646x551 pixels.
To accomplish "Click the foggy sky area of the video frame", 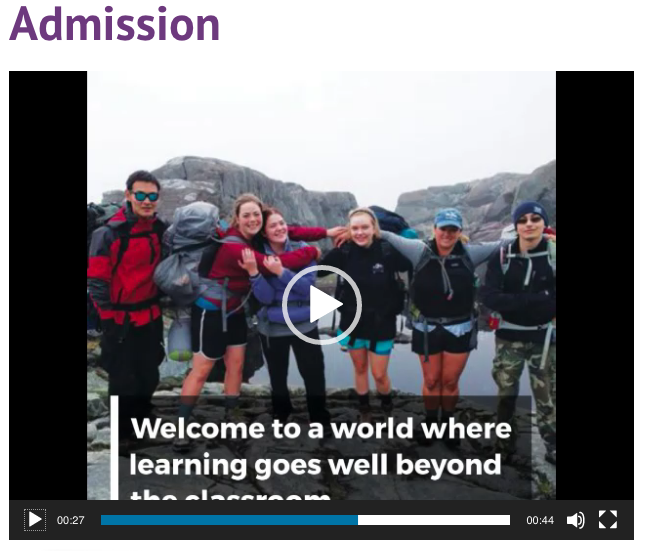I will pyautogui.click(x=321, y=120).
